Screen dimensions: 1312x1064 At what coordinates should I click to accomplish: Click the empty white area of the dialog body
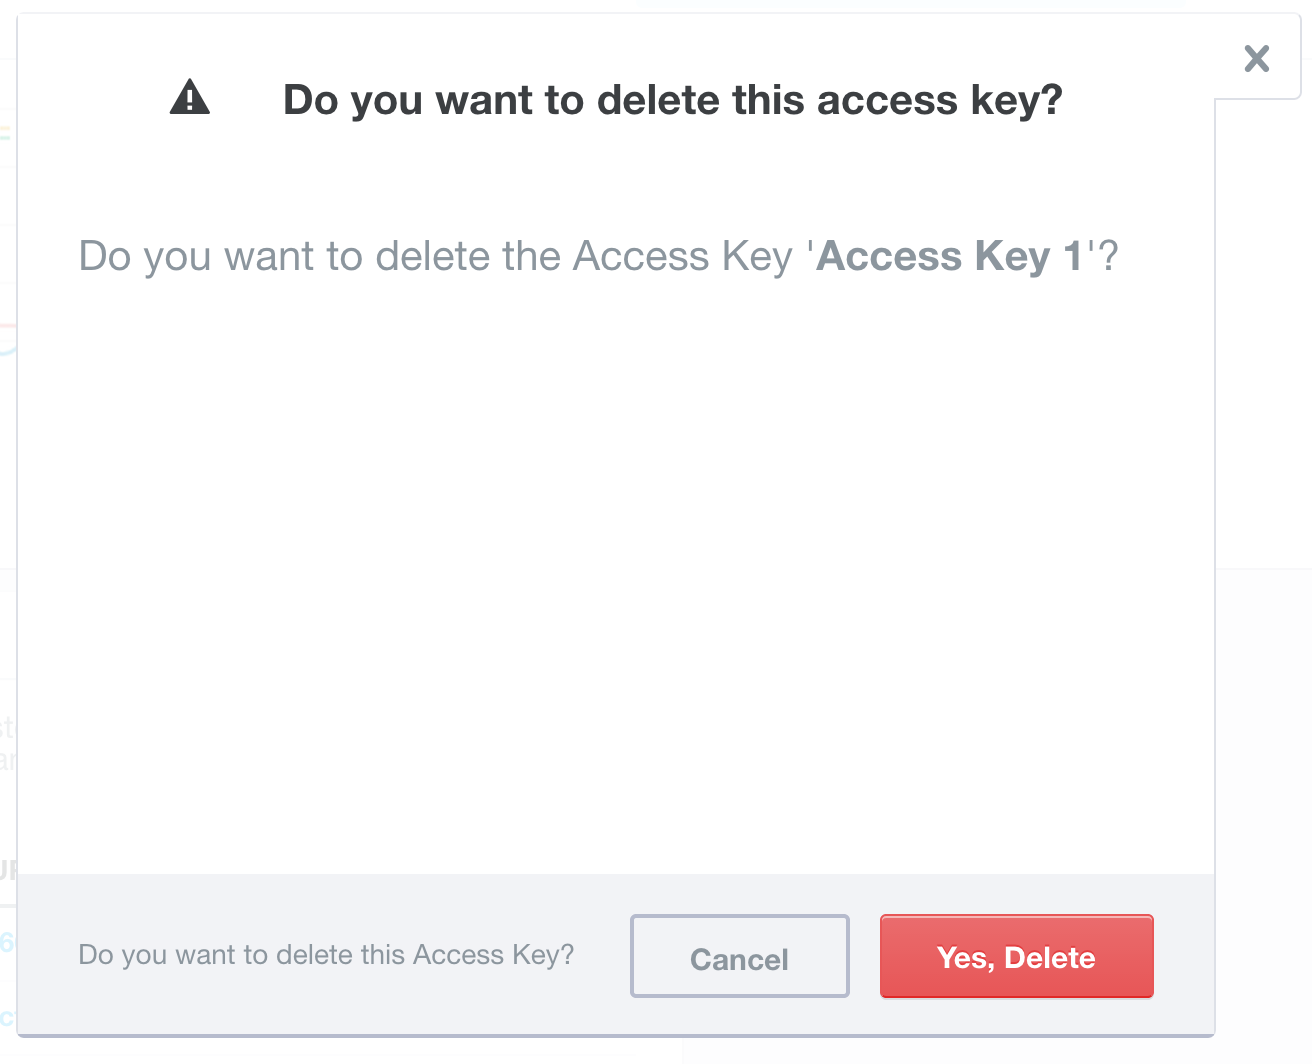(616, 580)
